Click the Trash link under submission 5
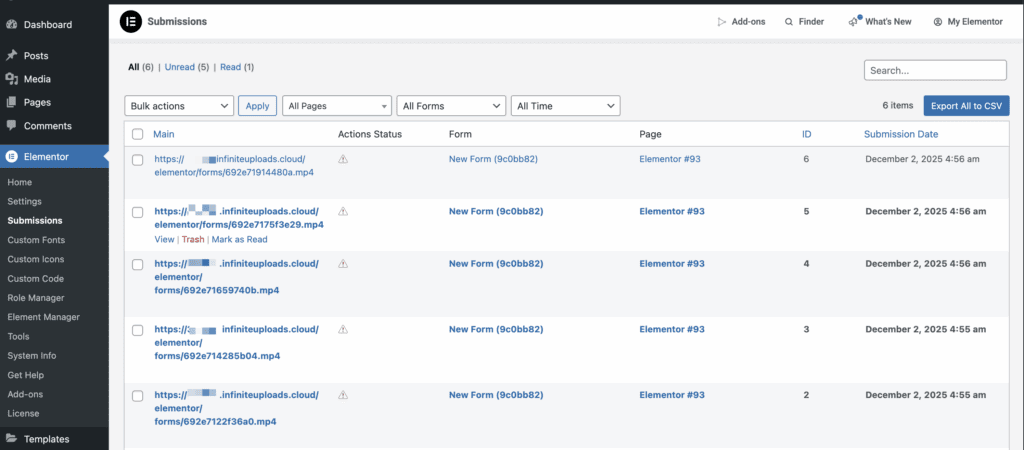 pos(193,240)
